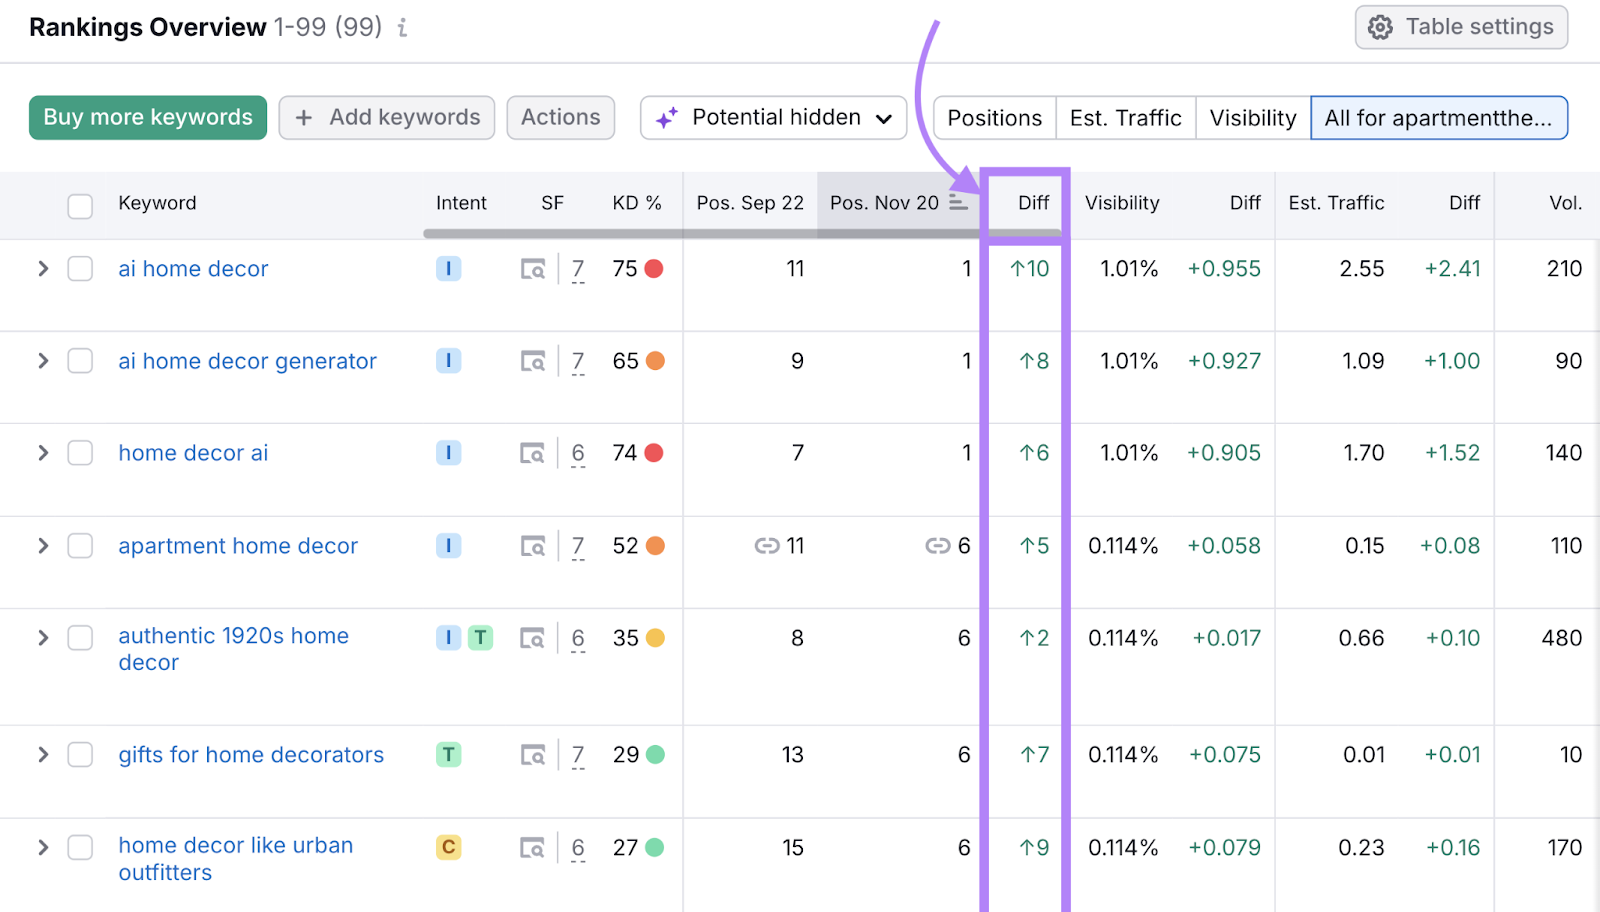Check the checkbox for ai home decor row
The width and height of the screenshot is (1600, 912).
80,268
